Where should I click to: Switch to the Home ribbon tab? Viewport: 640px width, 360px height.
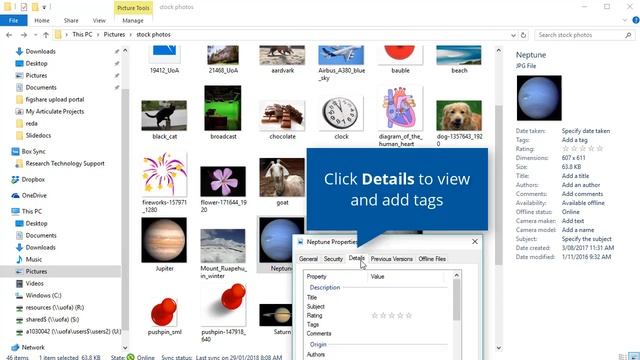42,20
